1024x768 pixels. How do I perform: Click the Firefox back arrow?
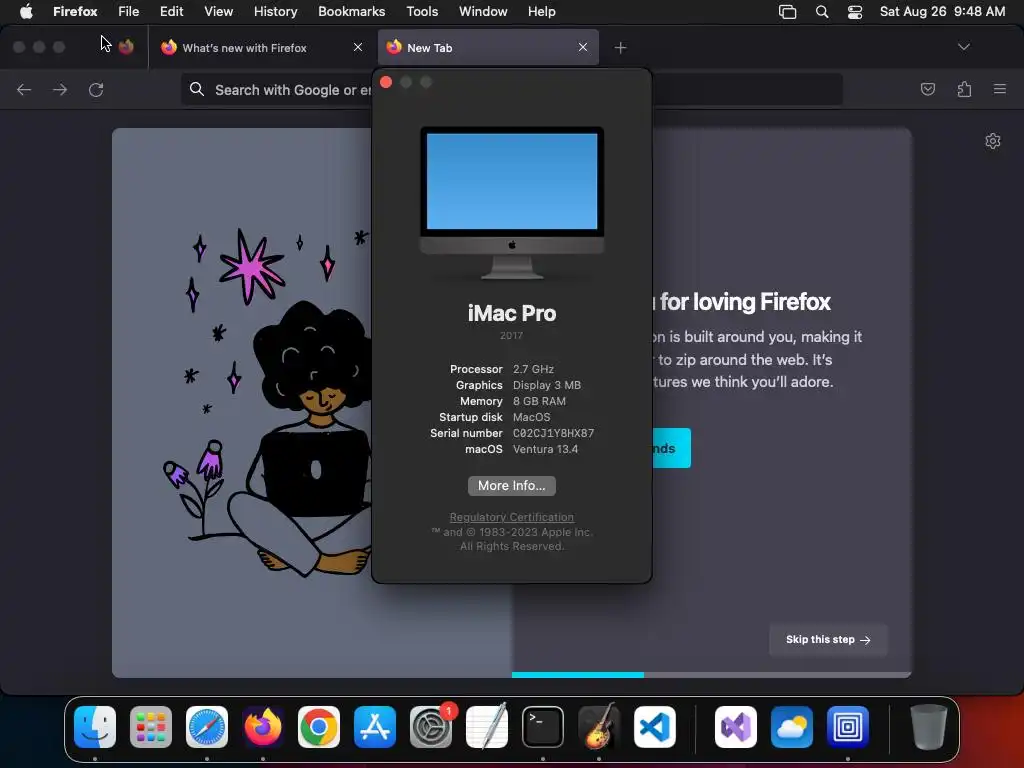click(24, 89)
